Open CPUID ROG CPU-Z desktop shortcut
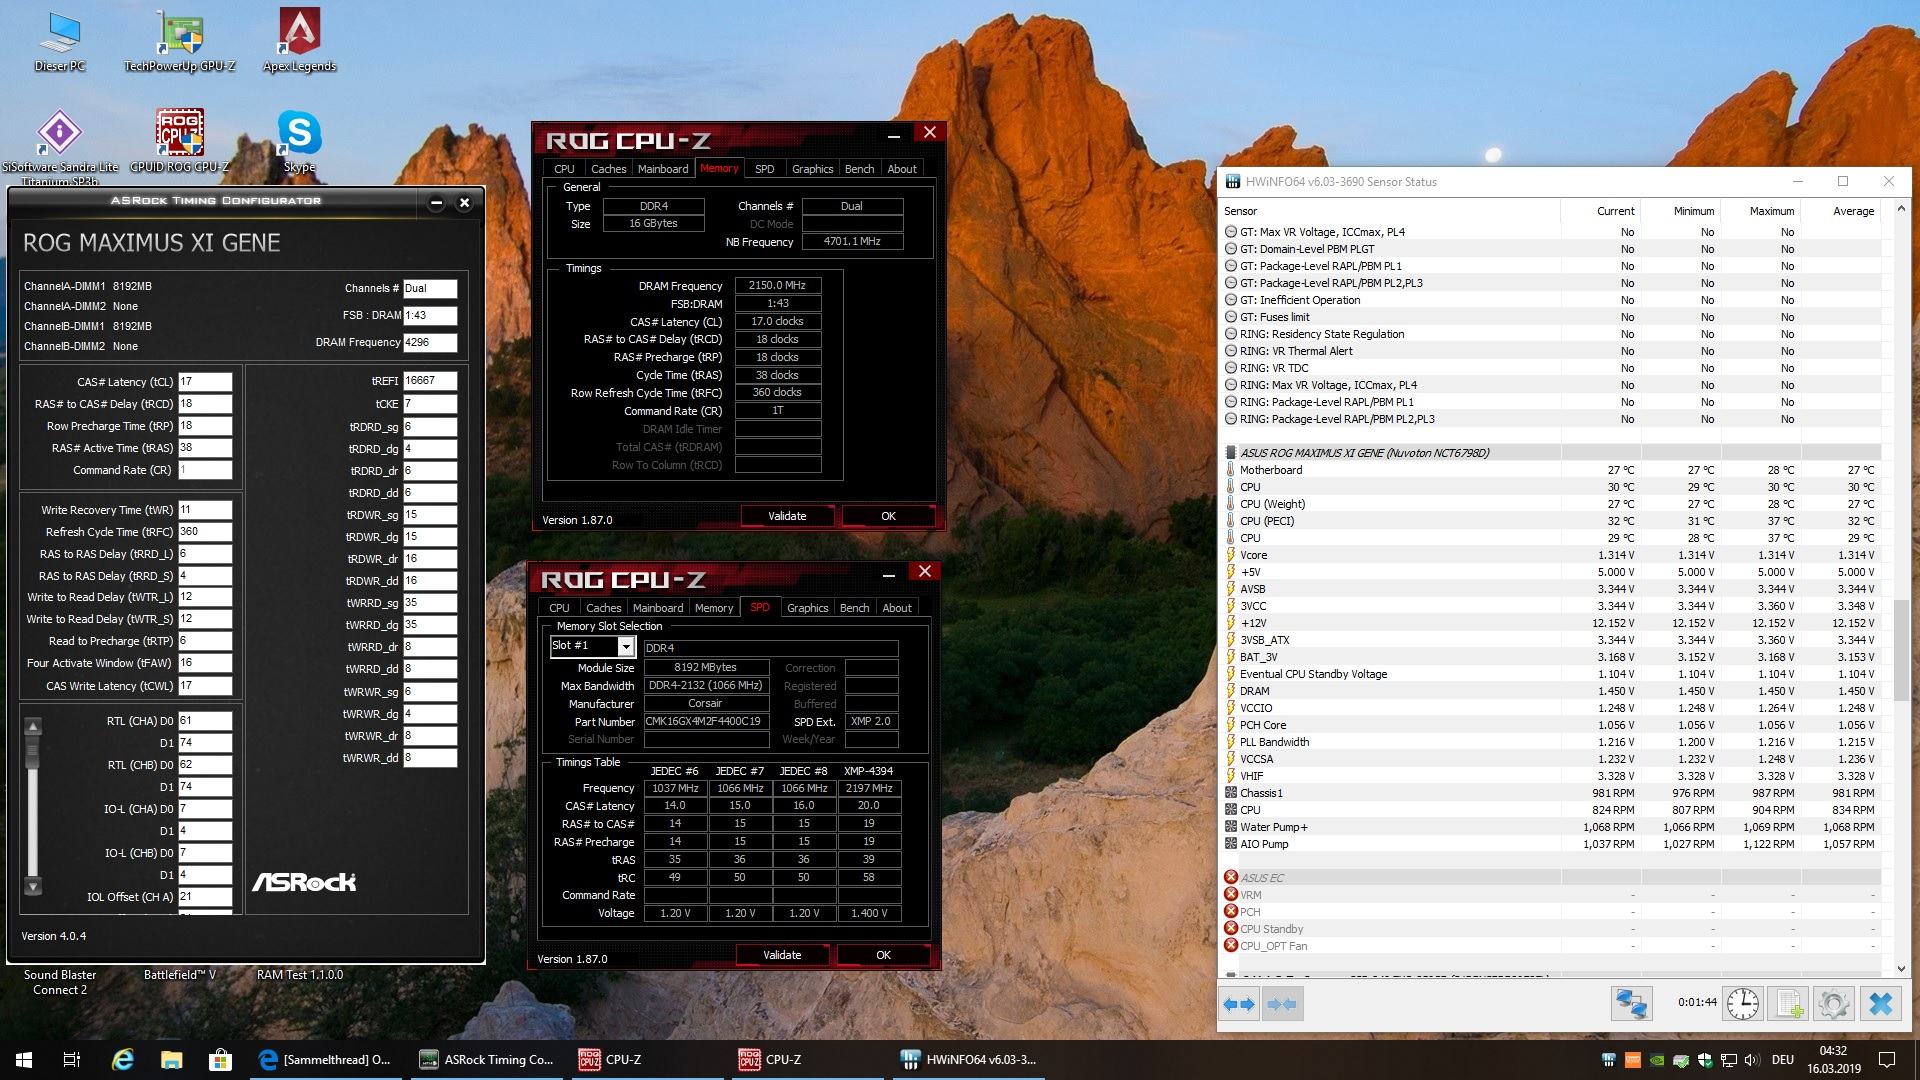 180,142
